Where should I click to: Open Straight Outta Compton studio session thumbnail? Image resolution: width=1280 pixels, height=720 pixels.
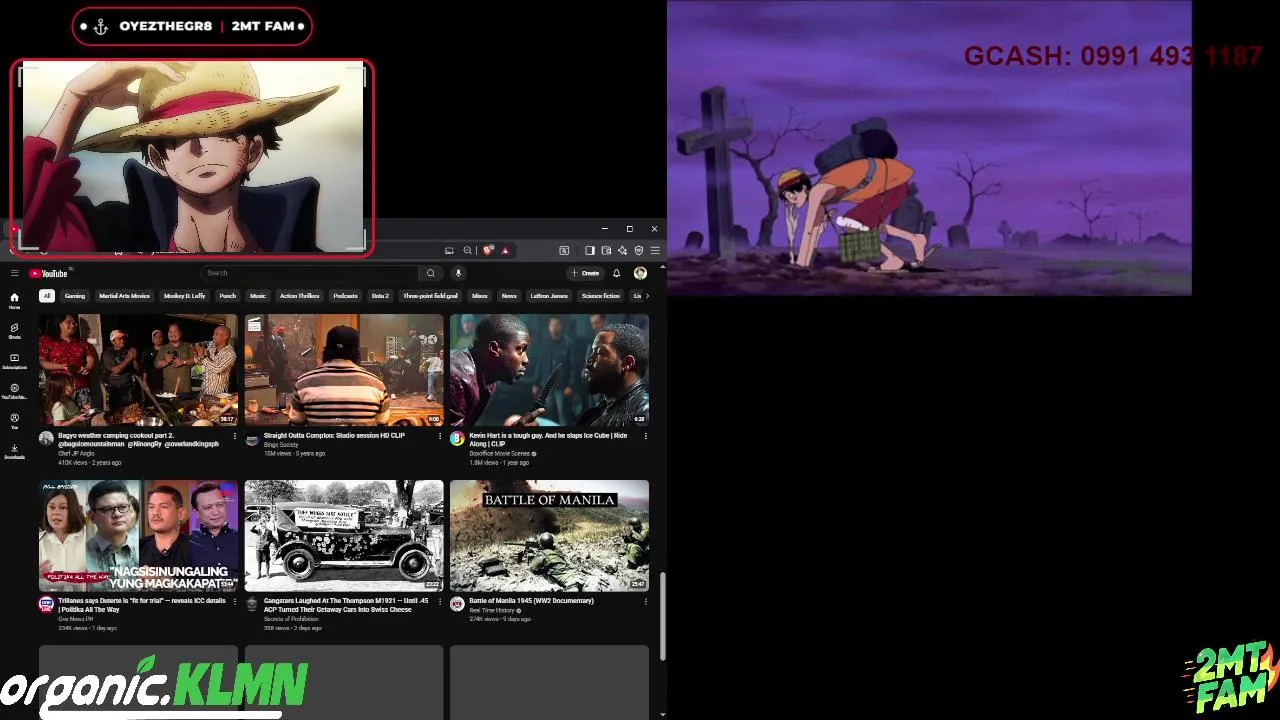(344, 370)
